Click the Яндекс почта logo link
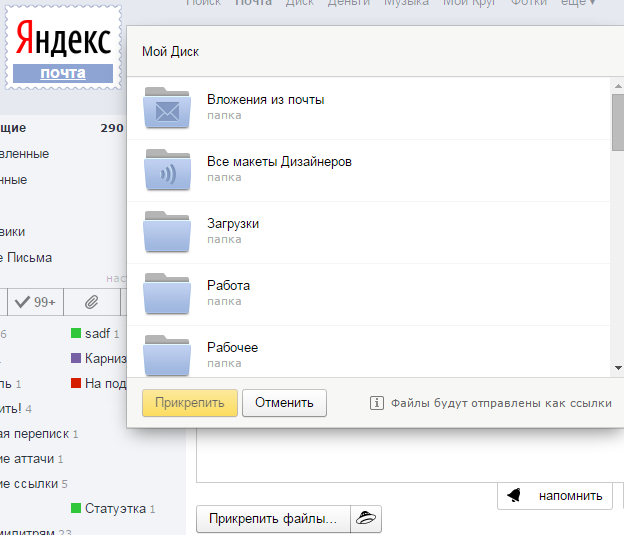Image resolution: width=624 pixels, height=535 pixels. [63, 48]
